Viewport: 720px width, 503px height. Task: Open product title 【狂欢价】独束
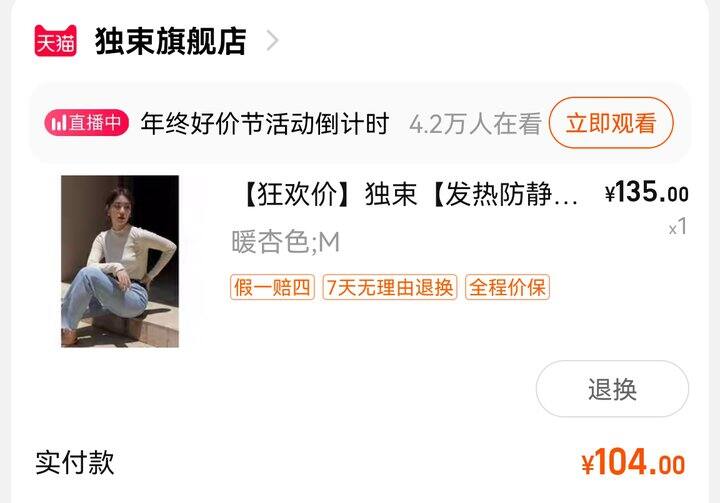pos(409,194)
